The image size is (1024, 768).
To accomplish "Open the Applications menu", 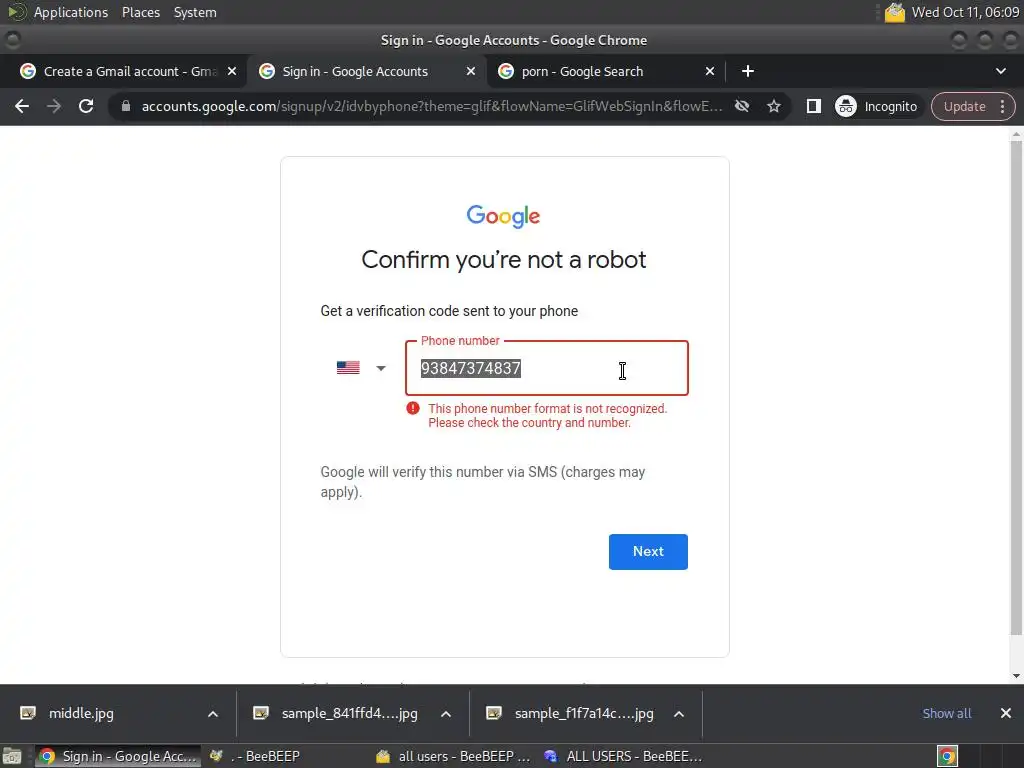I will pos(71,12).
